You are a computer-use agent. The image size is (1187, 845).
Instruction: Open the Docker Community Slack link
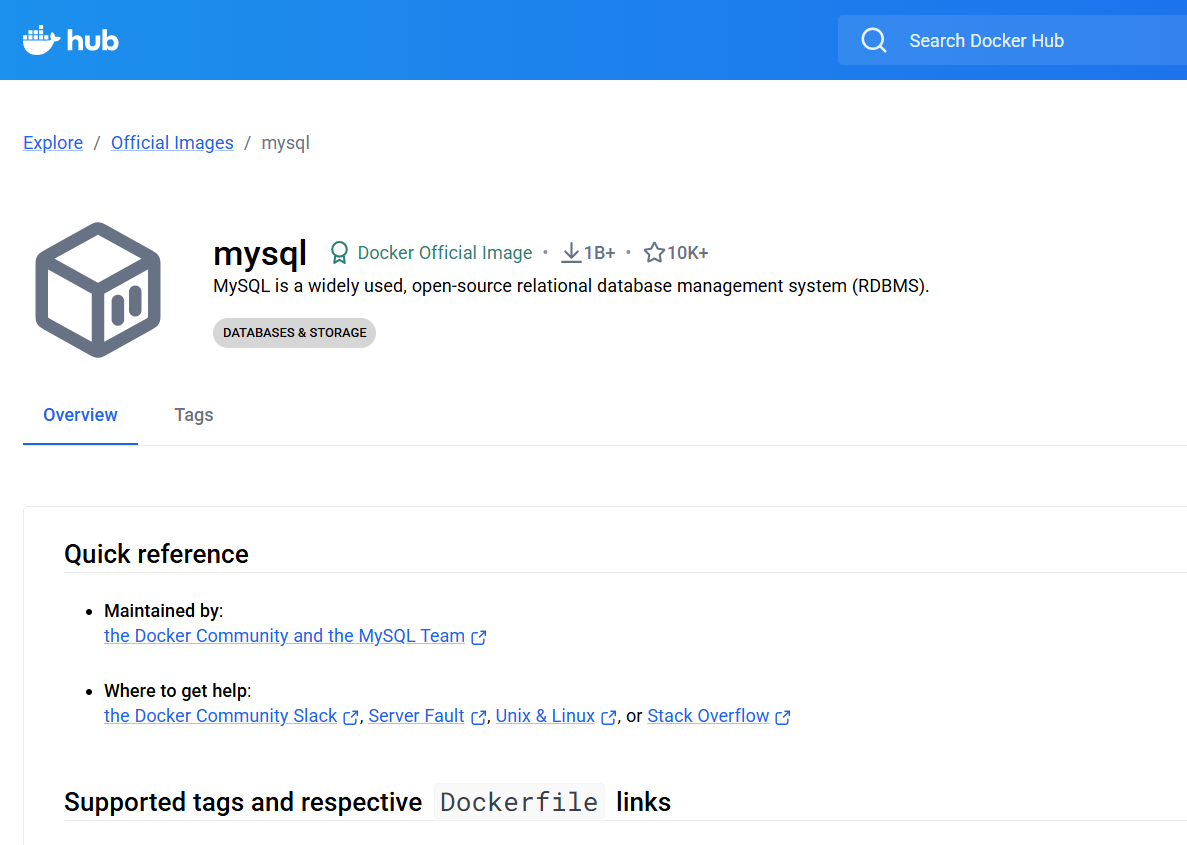220,716
